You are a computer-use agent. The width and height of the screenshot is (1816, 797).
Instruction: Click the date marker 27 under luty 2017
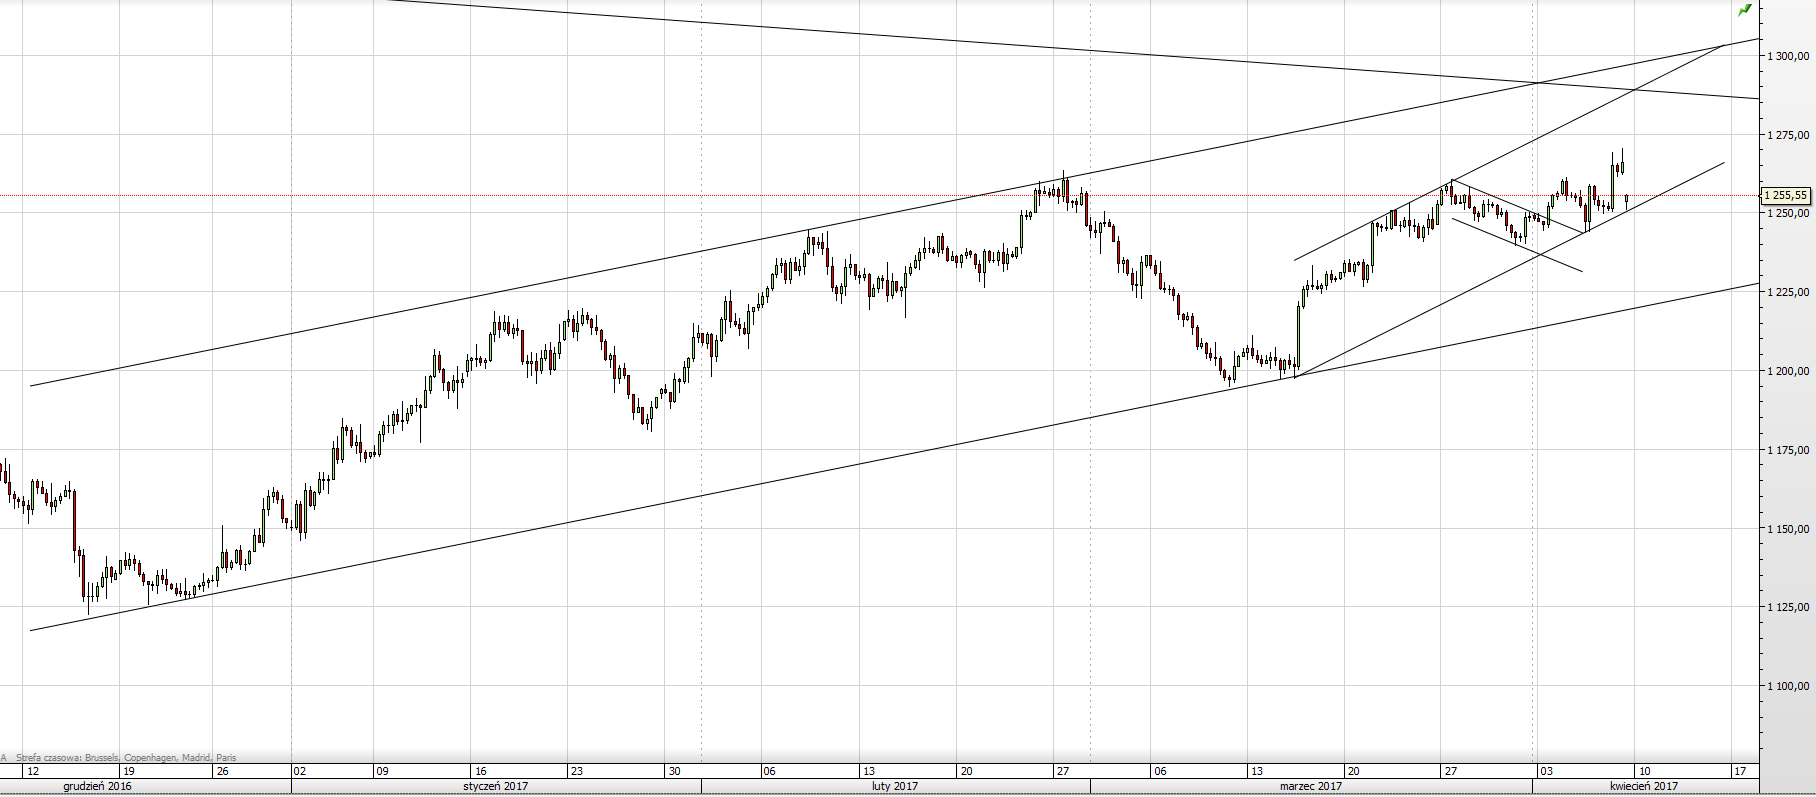pos(1063,771)
